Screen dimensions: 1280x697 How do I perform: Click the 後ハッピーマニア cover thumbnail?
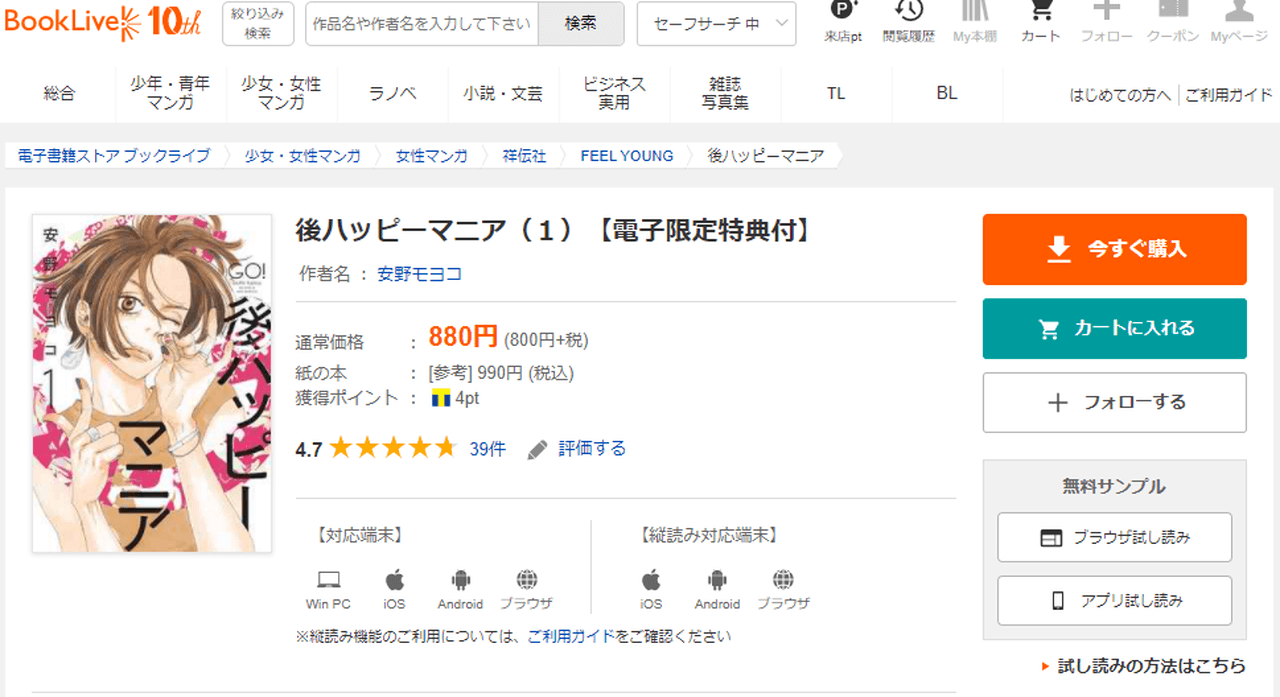pos(152,383)
